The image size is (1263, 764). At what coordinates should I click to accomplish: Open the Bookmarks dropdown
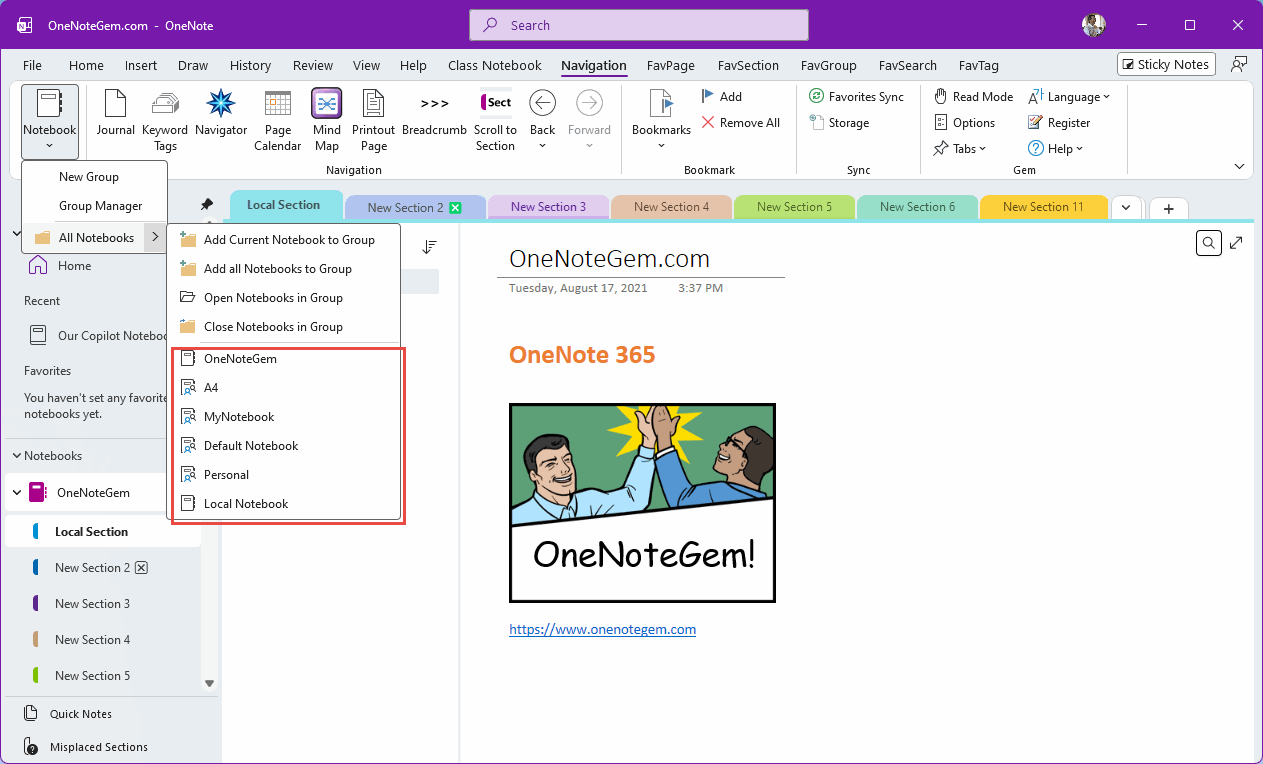coord(661,120)
